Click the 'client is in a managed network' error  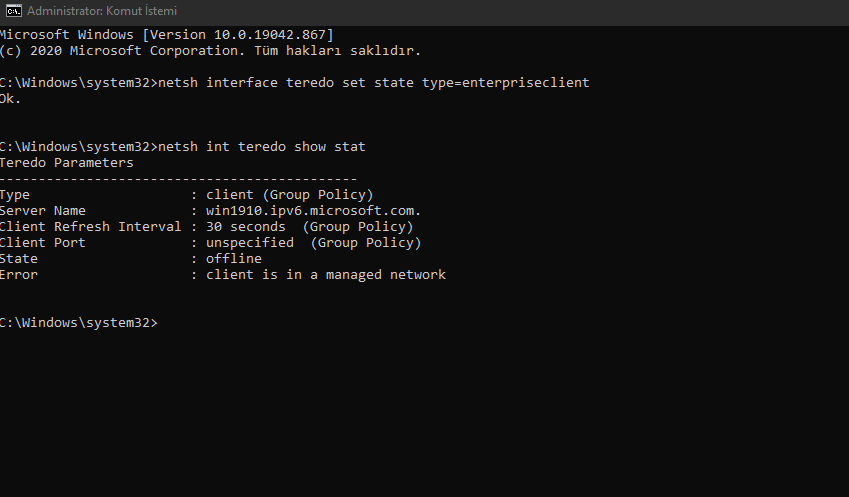pyautogui.click(x=326, y=274)
